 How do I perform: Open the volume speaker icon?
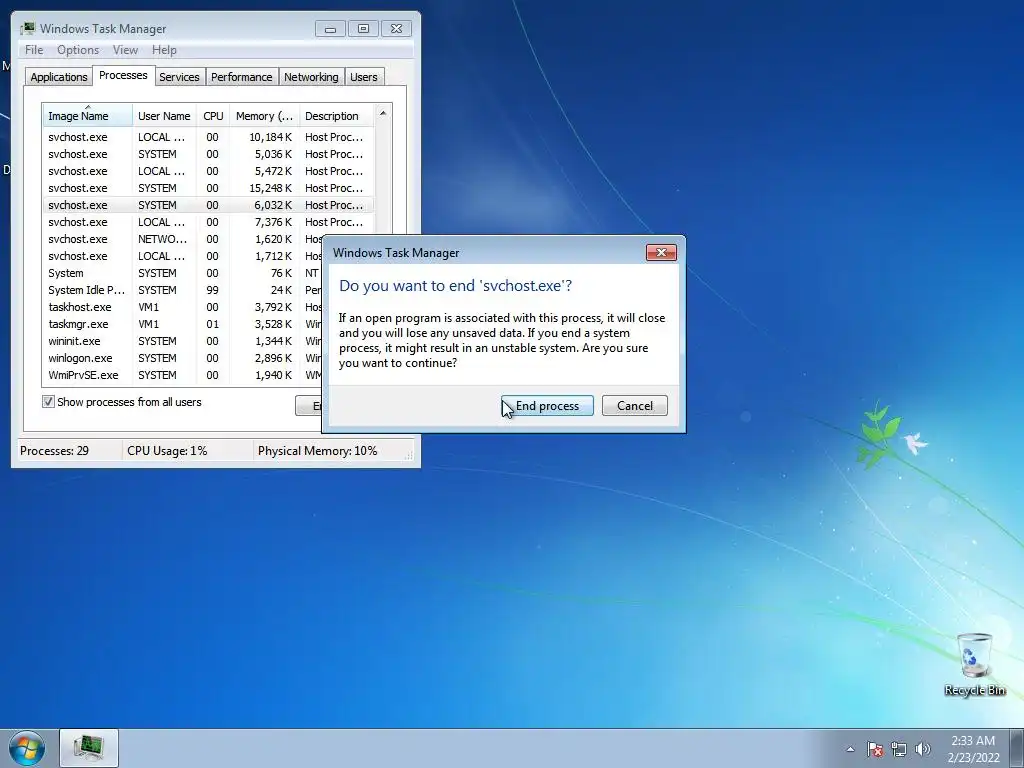[922, 749]
